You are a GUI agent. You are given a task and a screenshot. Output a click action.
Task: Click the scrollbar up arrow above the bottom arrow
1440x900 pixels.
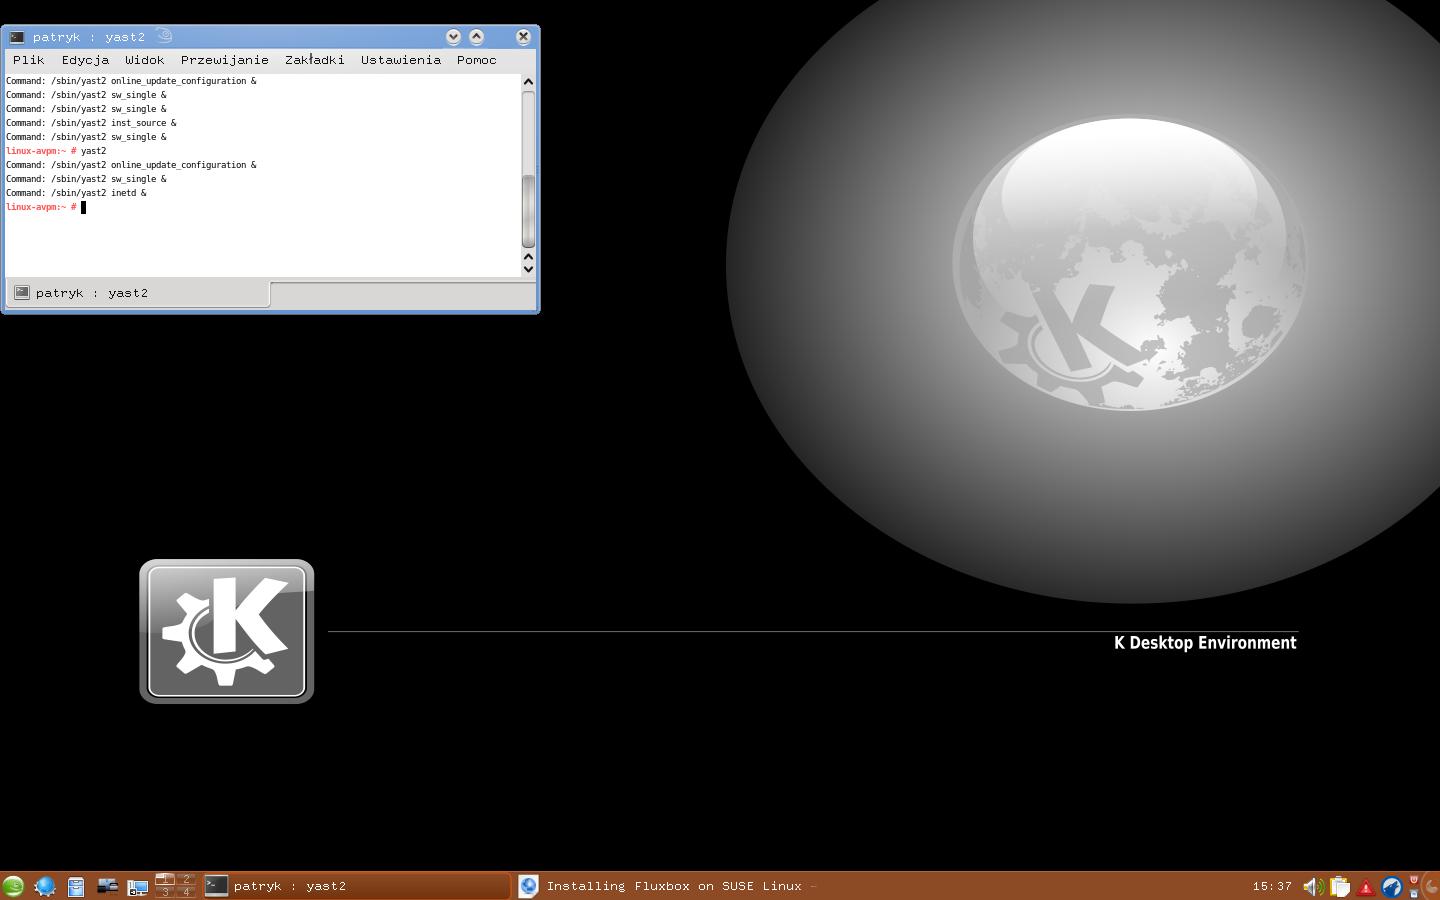(x=529, y=256)
